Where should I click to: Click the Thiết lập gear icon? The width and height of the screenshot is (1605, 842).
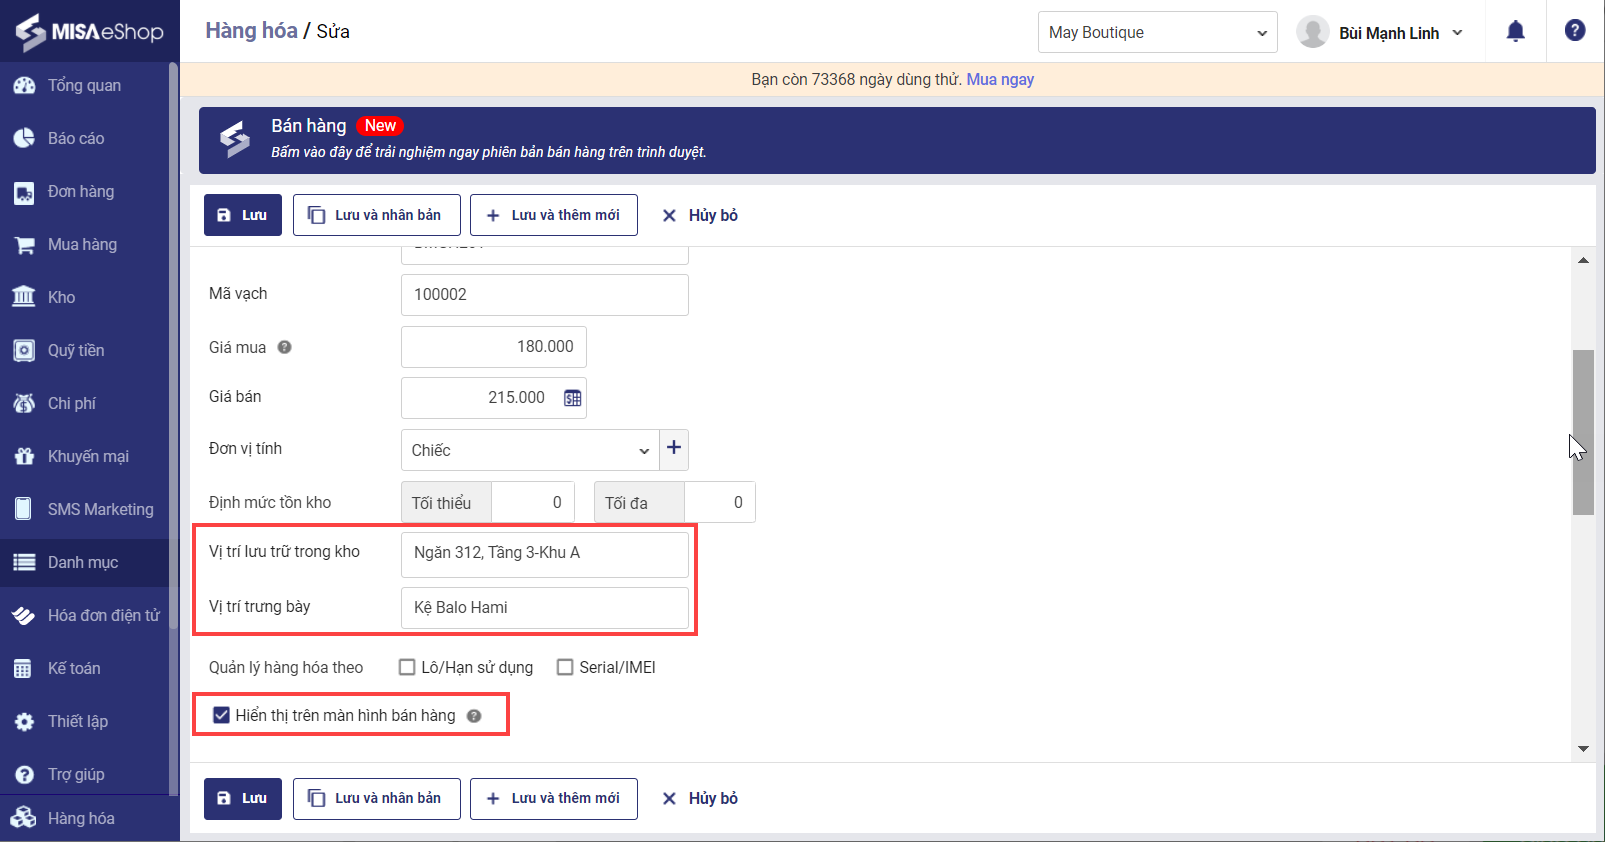[x=24, y=721]
